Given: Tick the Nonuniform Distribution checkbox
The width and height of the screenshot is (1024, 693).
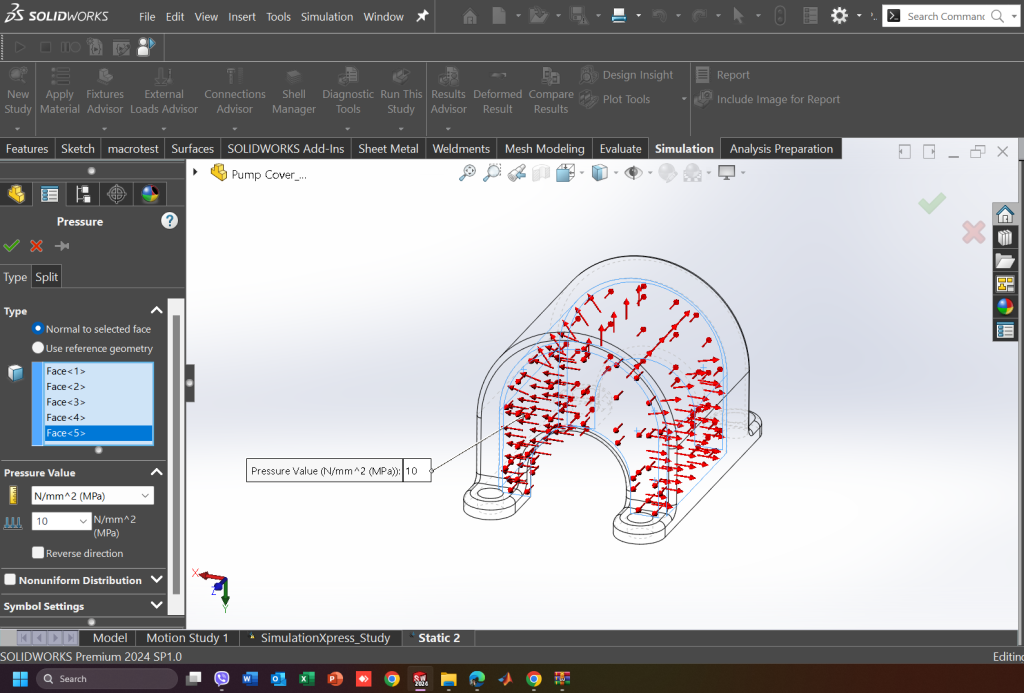Looking at the screenshot, I should (x=10, y=580).
